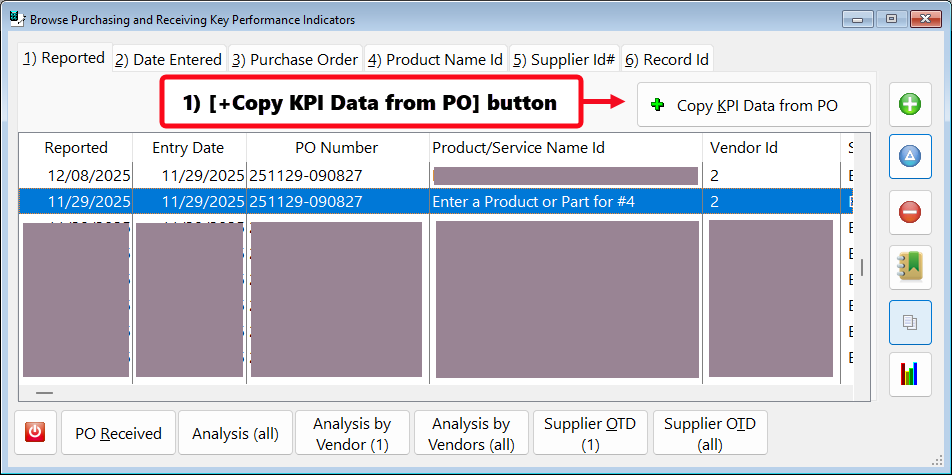The width and height of the screenshot is (952, 475).
Task: Open the bar chart icon
Action: pos(910,374)
